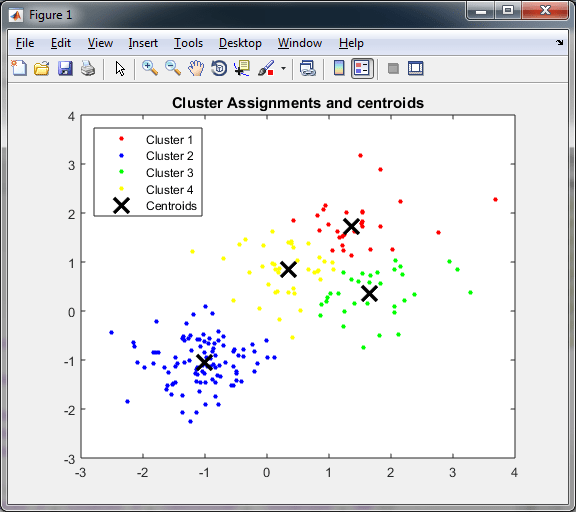
Task: Activate the Zoom Out tool
Action: point(173,68)
